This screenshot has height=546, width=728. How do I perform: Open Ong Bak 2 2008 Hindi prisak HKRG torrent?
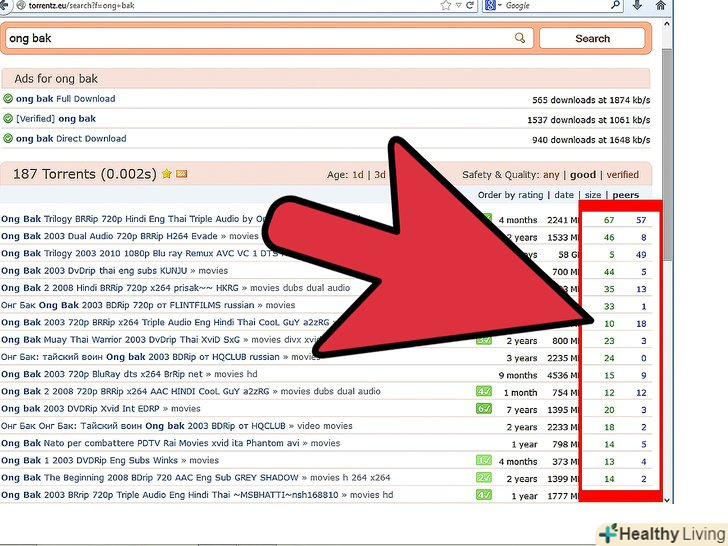point(120,288)
